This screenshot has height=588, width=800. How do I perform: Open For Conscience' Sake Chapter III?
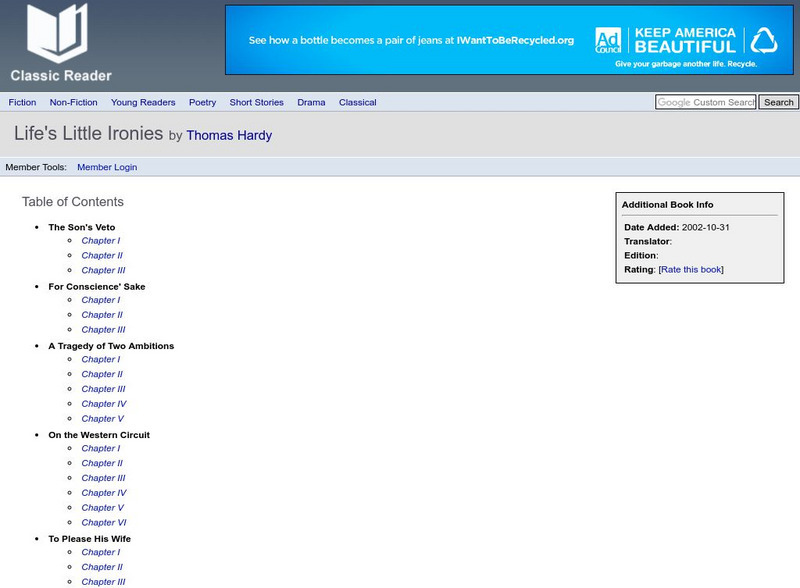click(x=104, y=329)
